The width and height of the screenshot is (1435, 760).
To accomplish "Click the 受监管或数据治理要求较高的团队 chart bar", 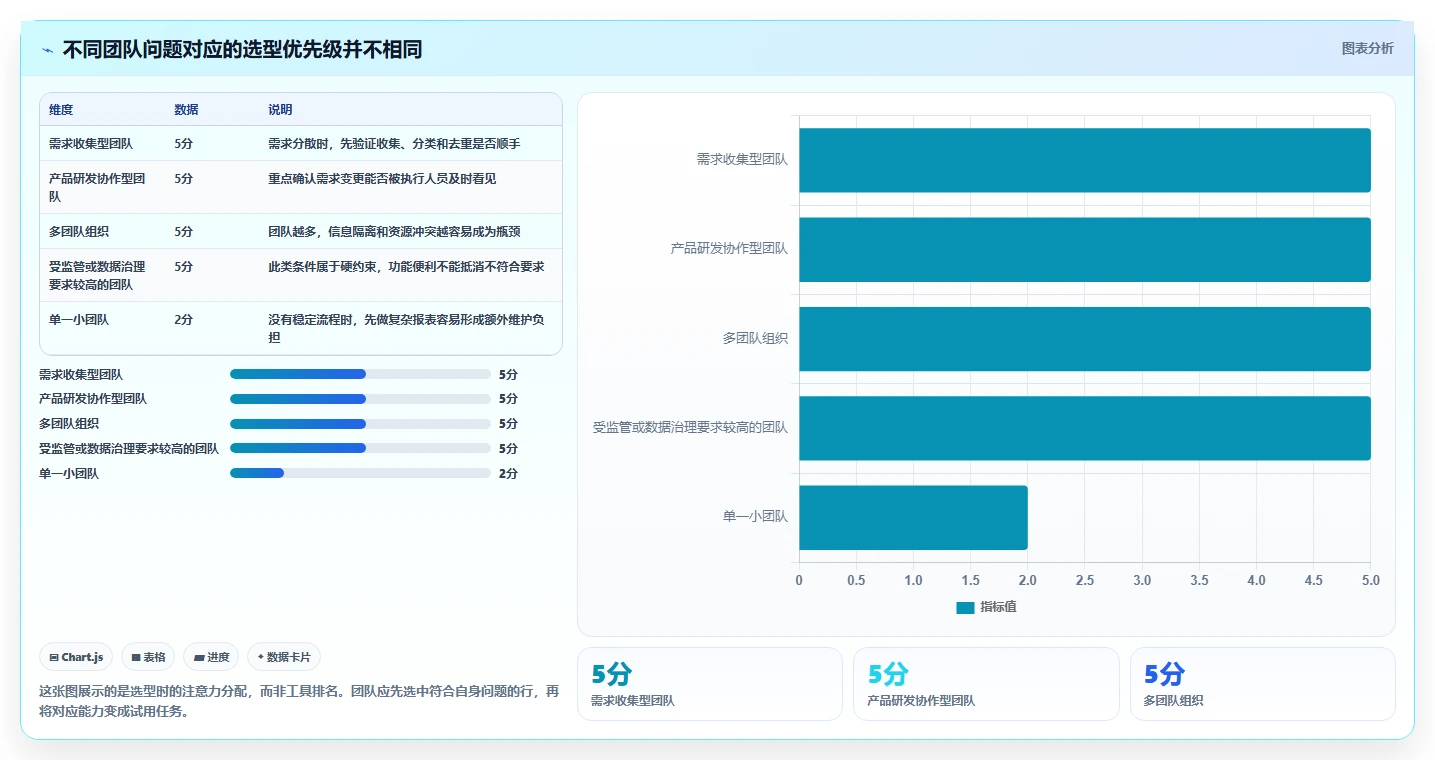I will click(1085, 428).
